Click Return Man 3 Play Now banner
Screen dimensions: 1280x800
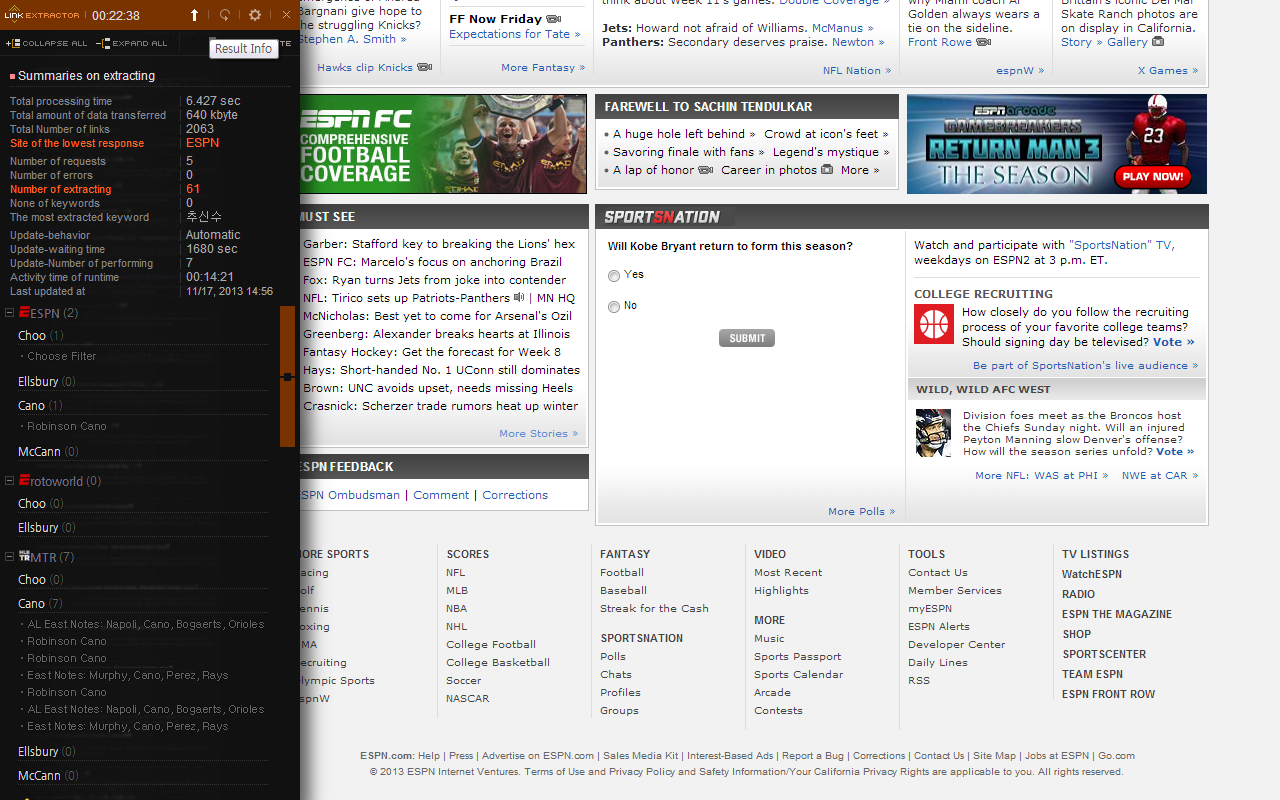pos(1057,144)
